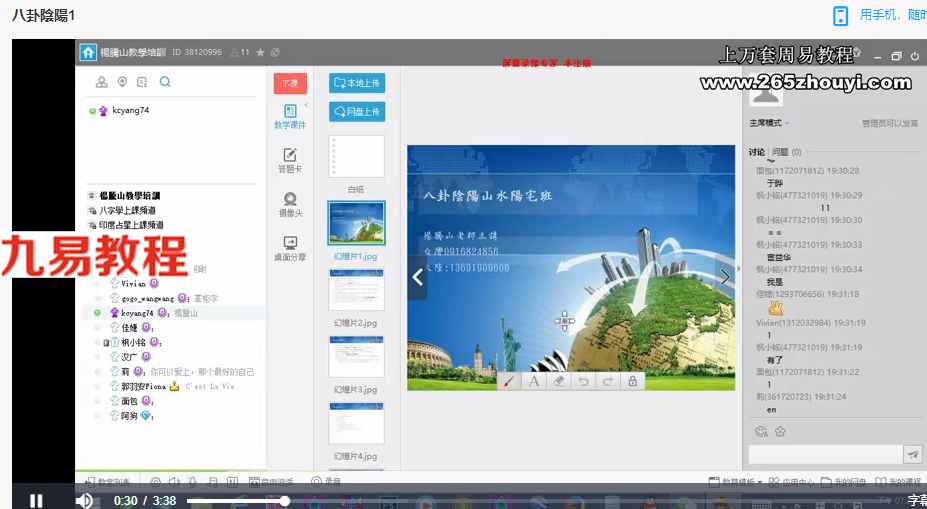Open the search magnifier icon
This screenshot has width=927, height=509.
point(165,82)
